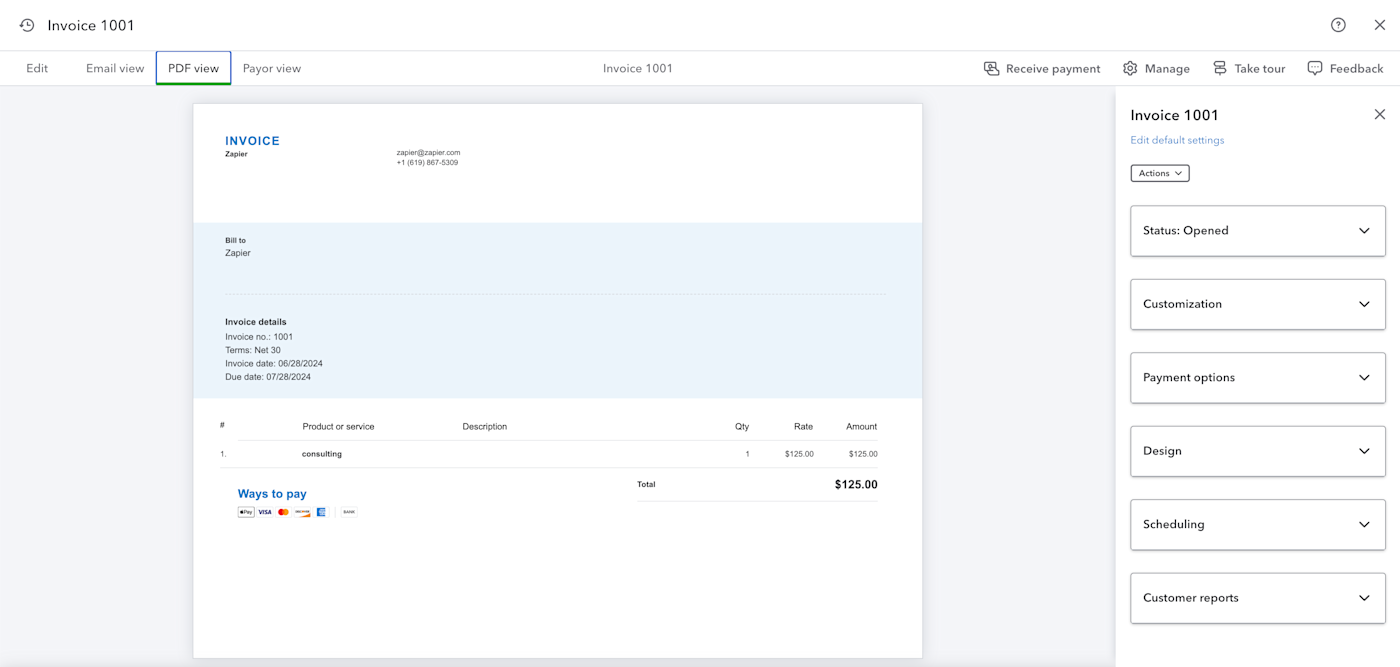Close the Invoice 1001 side panel

pyautogui.click(x=1380, y=115)
